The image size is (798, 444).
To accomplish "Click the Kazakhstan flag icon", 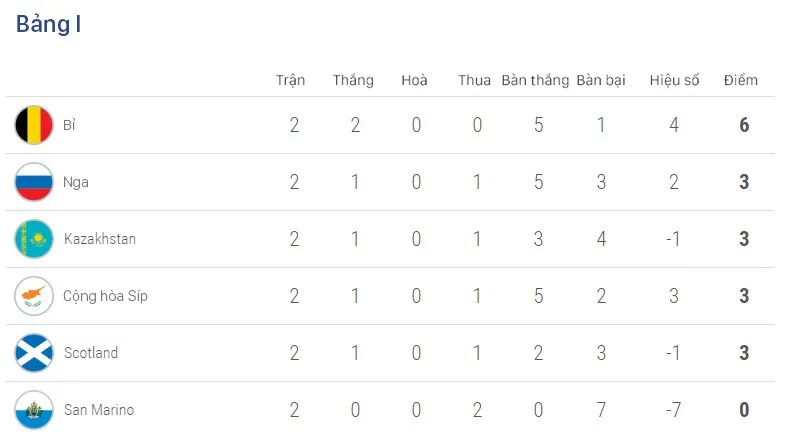I will coord(34,239).
